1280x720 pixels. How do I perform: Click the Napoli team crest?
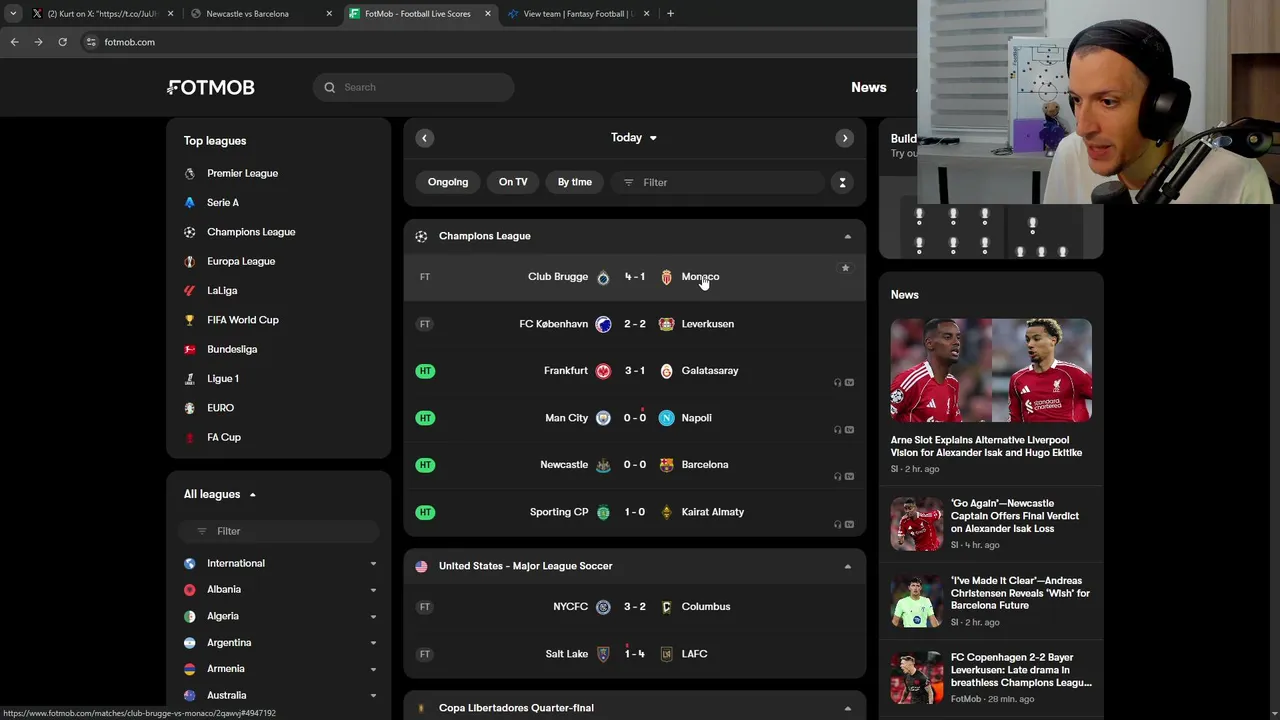click(667, 418)
